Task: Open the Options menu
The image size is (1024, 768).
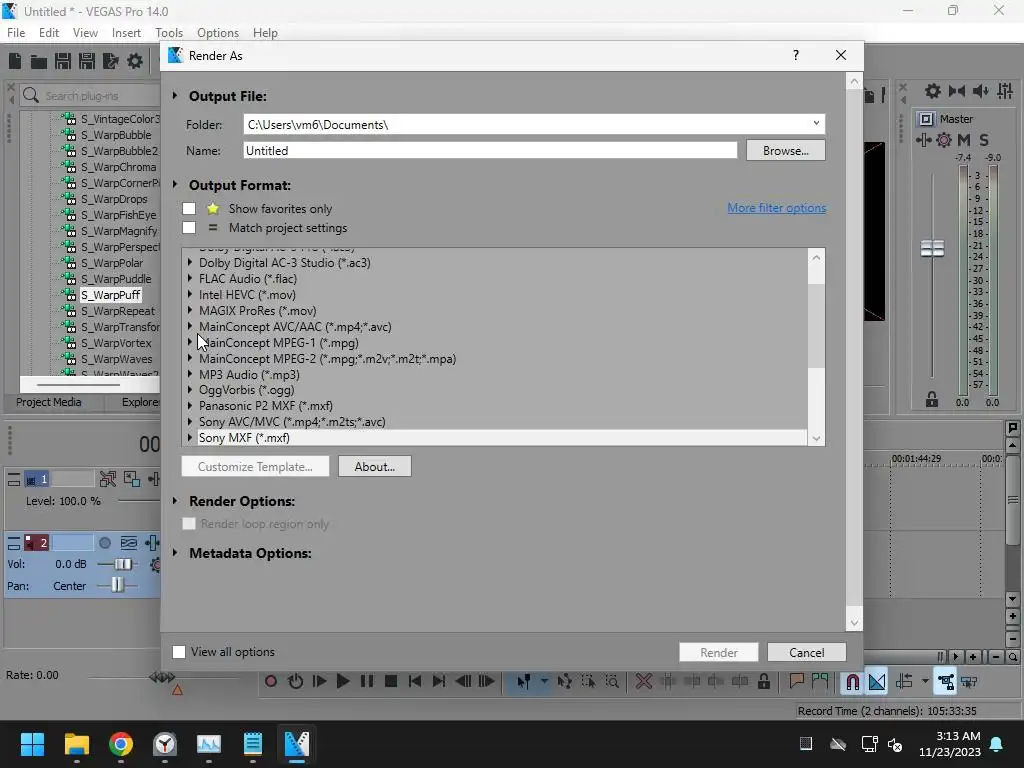Action: click(x=218, y=33)
